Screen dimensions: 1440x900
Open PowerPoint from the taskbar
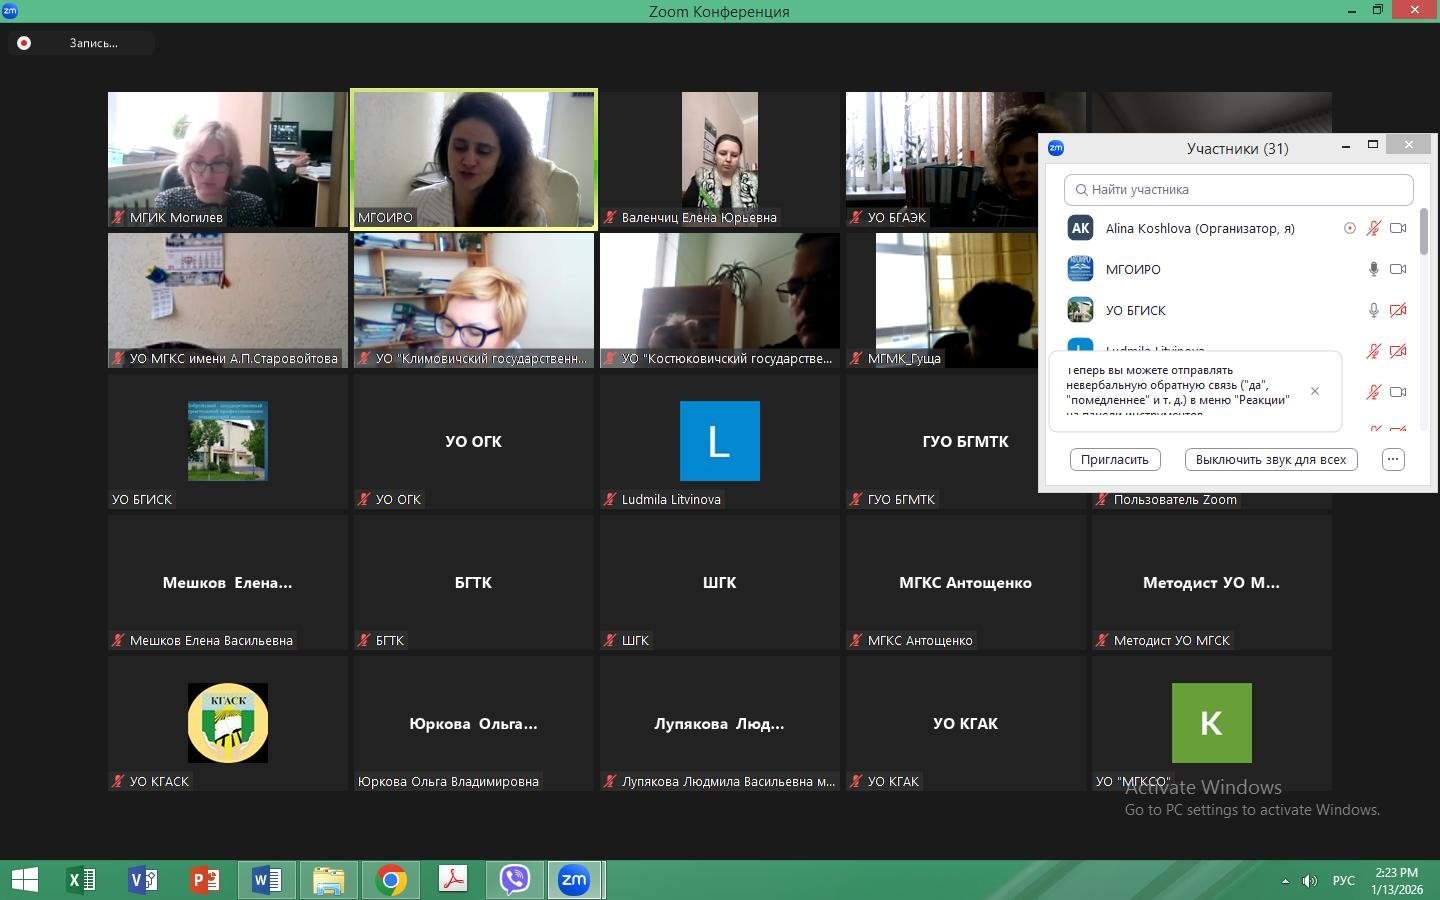coord(205,880)
